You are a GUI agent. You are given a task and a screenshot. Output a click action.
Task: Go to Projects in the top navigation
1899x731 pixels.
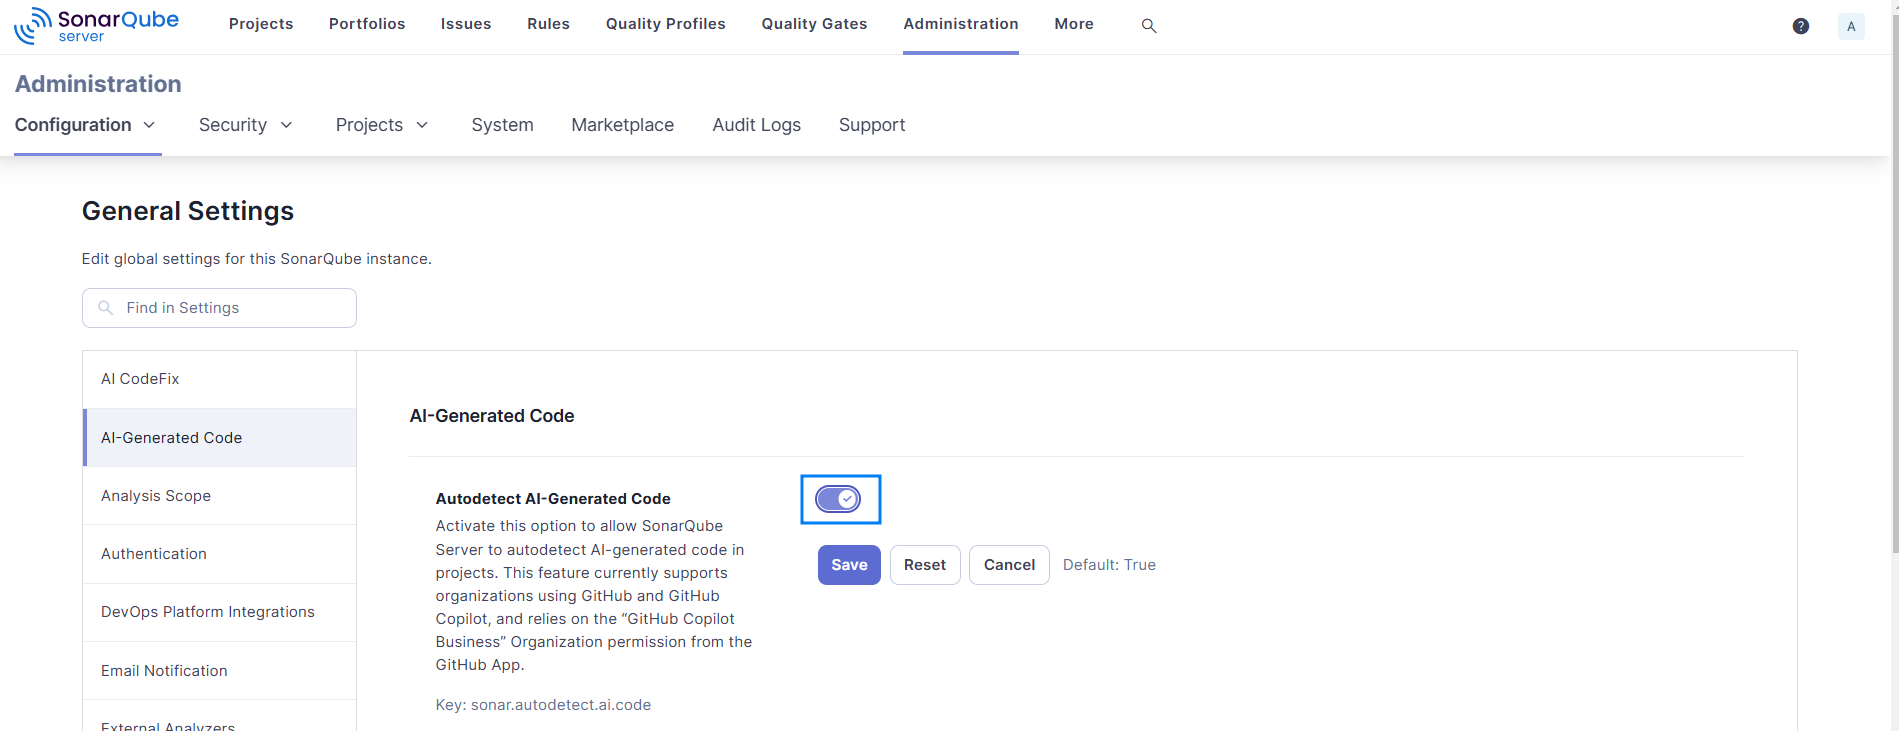(261, 24)
